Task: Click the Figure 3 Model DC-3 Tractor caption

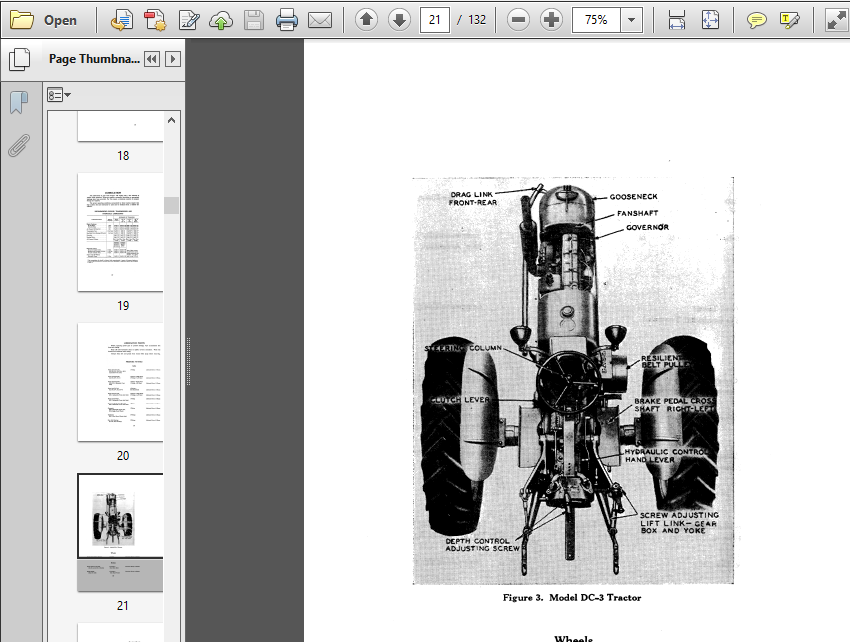Action: (572, 598)
